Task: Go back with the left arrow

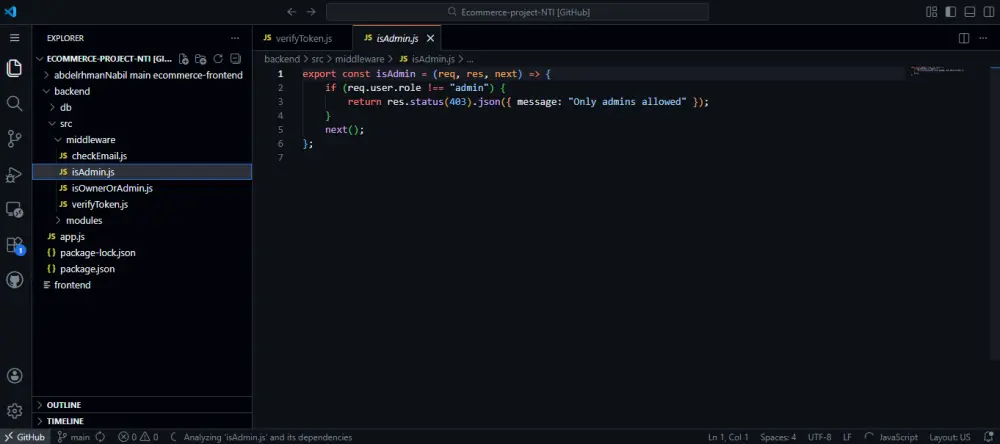Action: (291, 11)
